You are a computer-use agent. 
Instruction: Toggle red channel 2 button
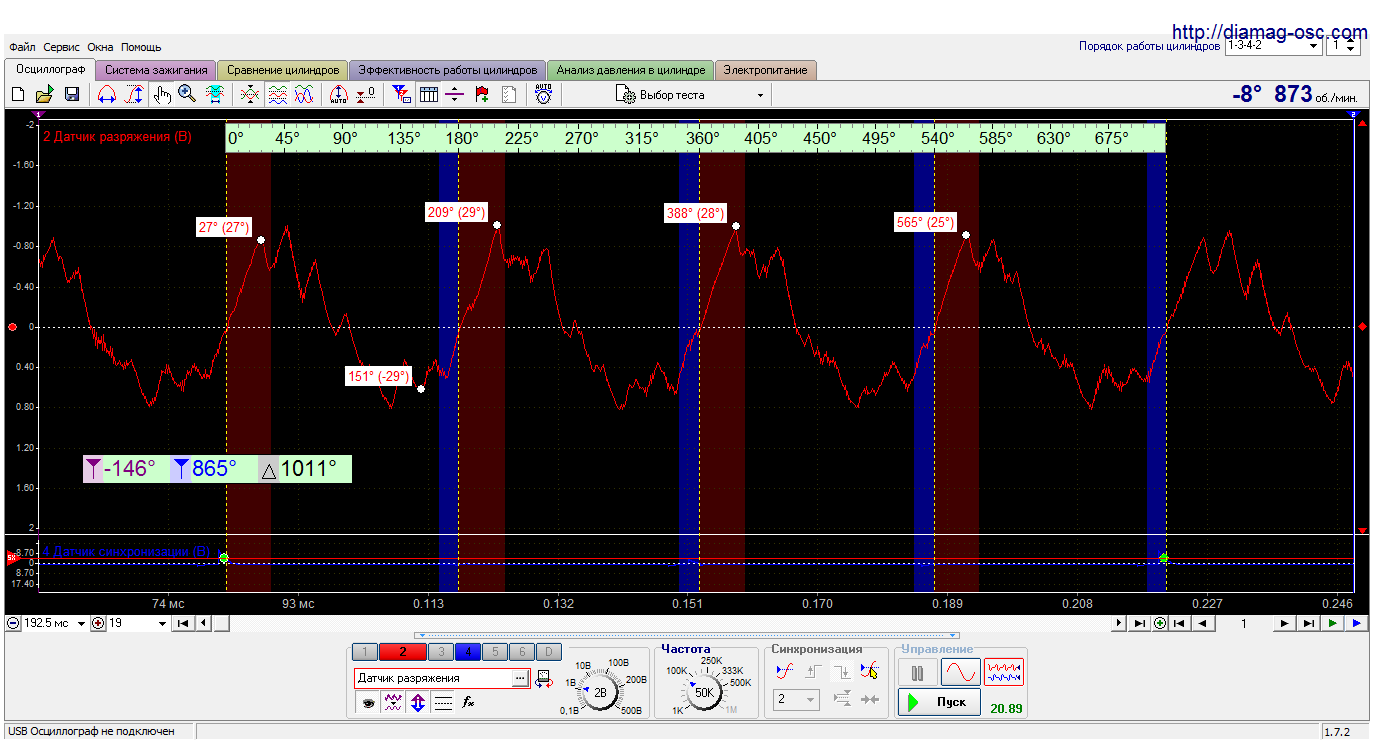point(403,652)
